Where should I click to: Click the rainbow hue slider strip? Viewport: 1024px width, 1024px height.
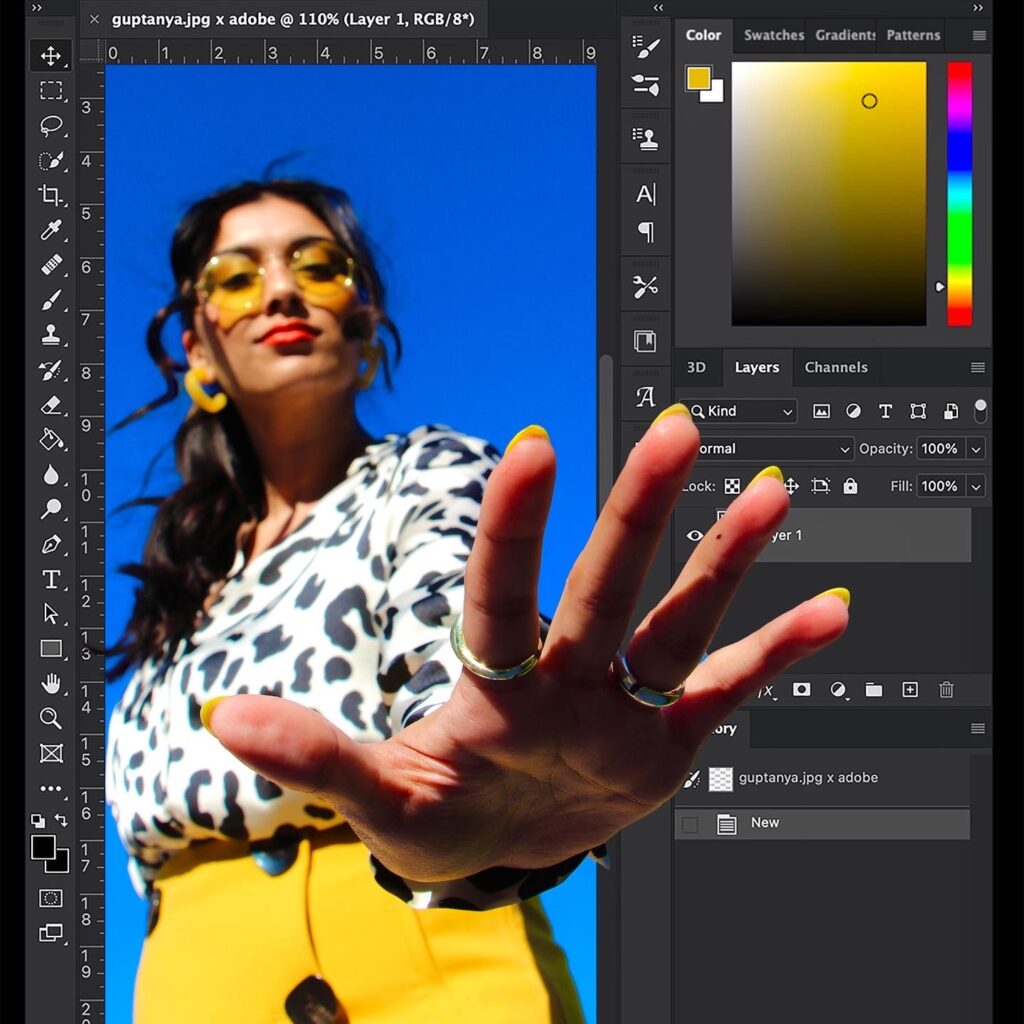tap(959, 193)
